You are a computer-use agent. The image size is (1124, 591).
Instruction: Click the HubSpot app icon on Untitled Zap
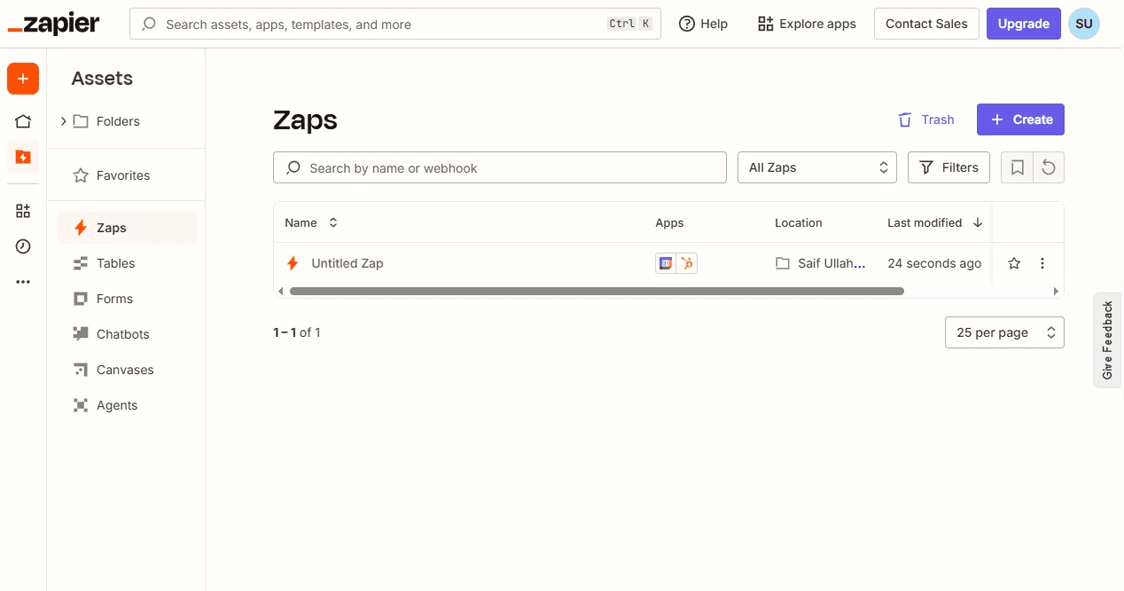pyautogui.click(x=686, y=263)
